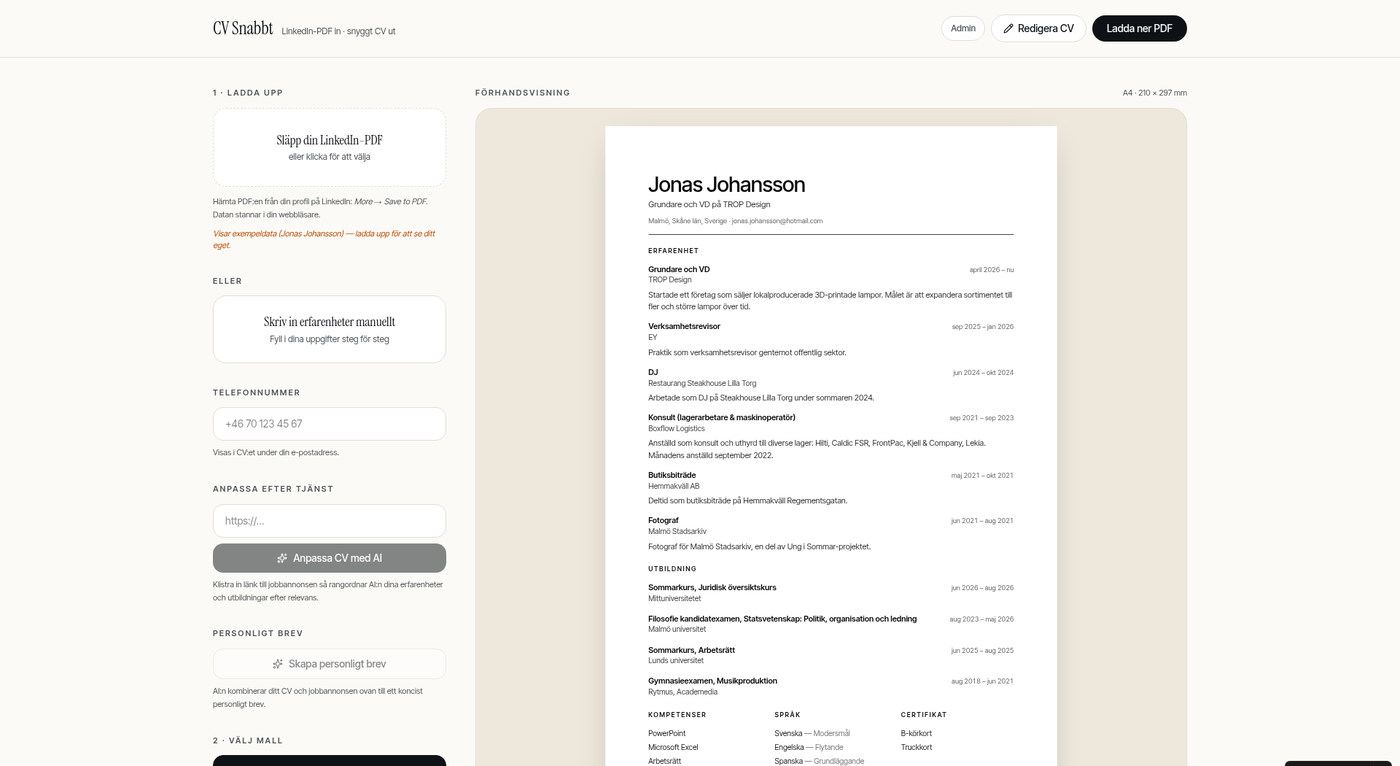
Task: Download the CV with Ladda ner PDF
Action: (1139, 28)
